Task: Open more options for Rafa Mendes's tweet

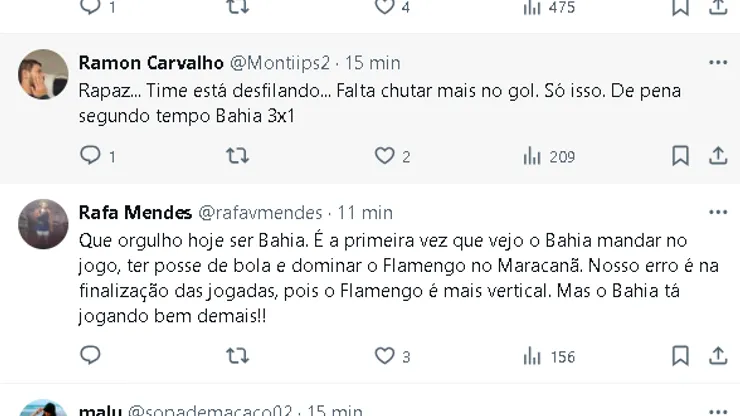Action: point(718,212)
